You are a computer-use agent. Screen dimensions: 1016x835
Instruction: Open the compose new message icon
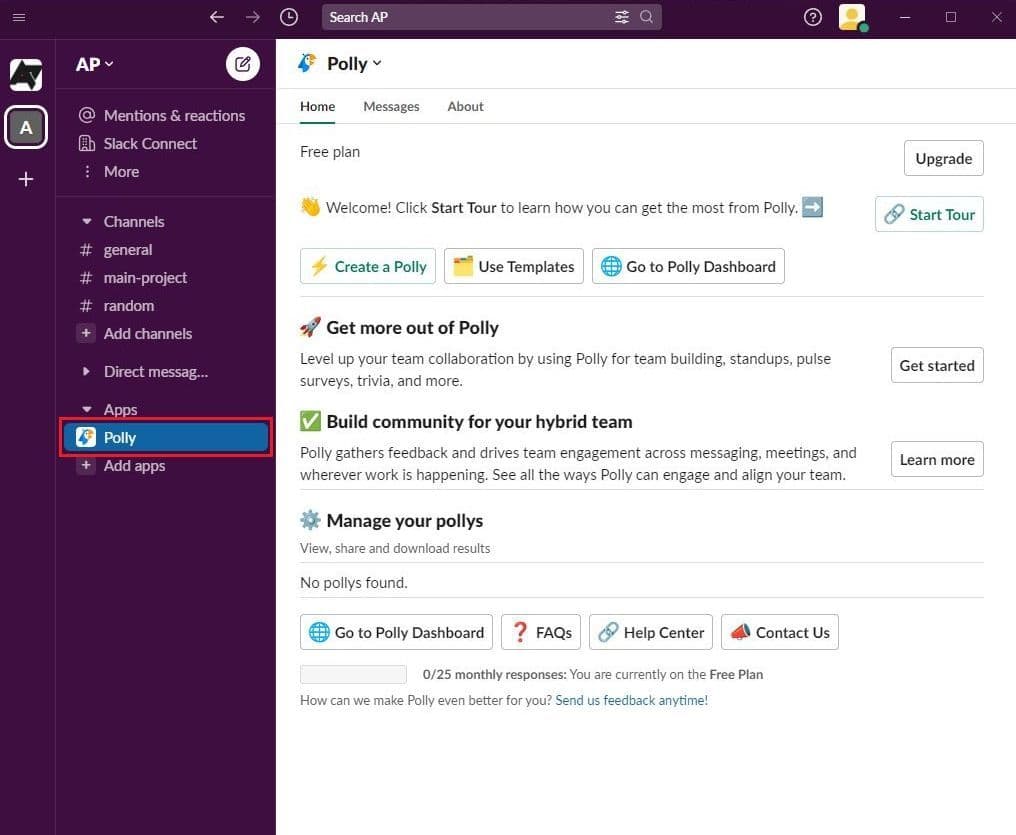[242, 63]
